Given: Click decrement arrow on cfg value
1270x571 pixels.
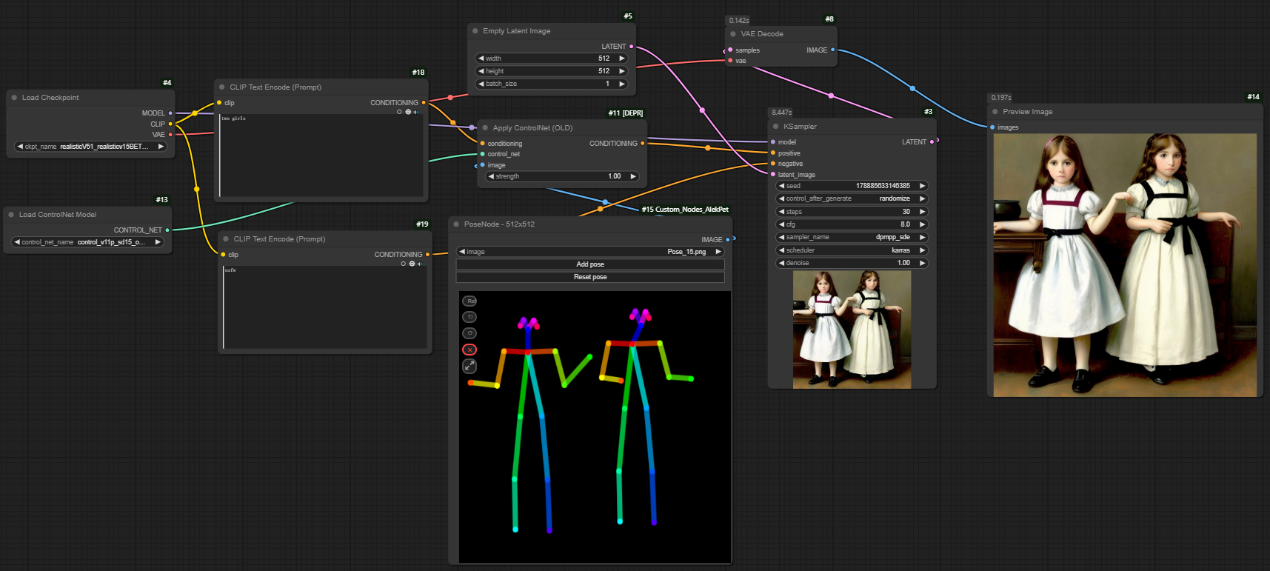Looking at the screenshot, I should click(x=782, y=224).
